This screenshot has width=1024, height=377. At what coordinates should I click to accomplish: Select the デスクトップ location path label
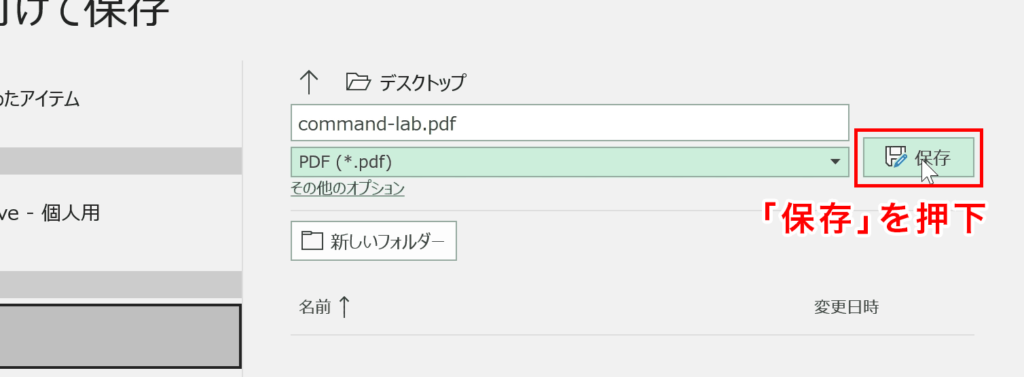tap(423, 82)
